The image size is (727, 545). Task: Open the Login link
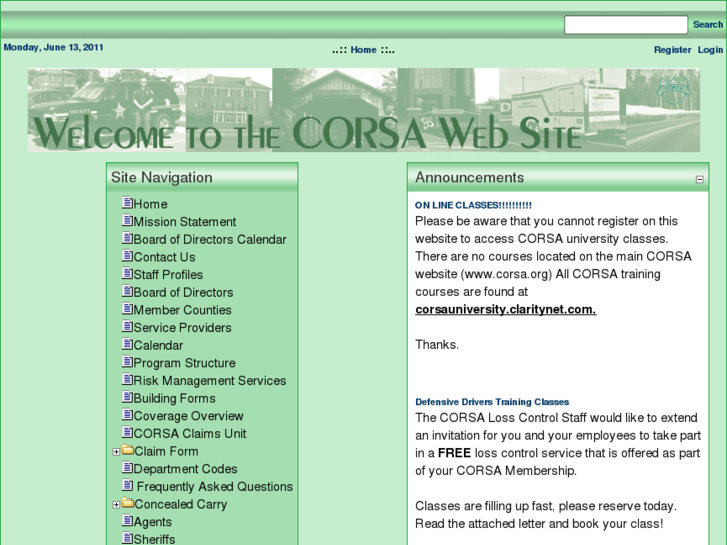710,50
